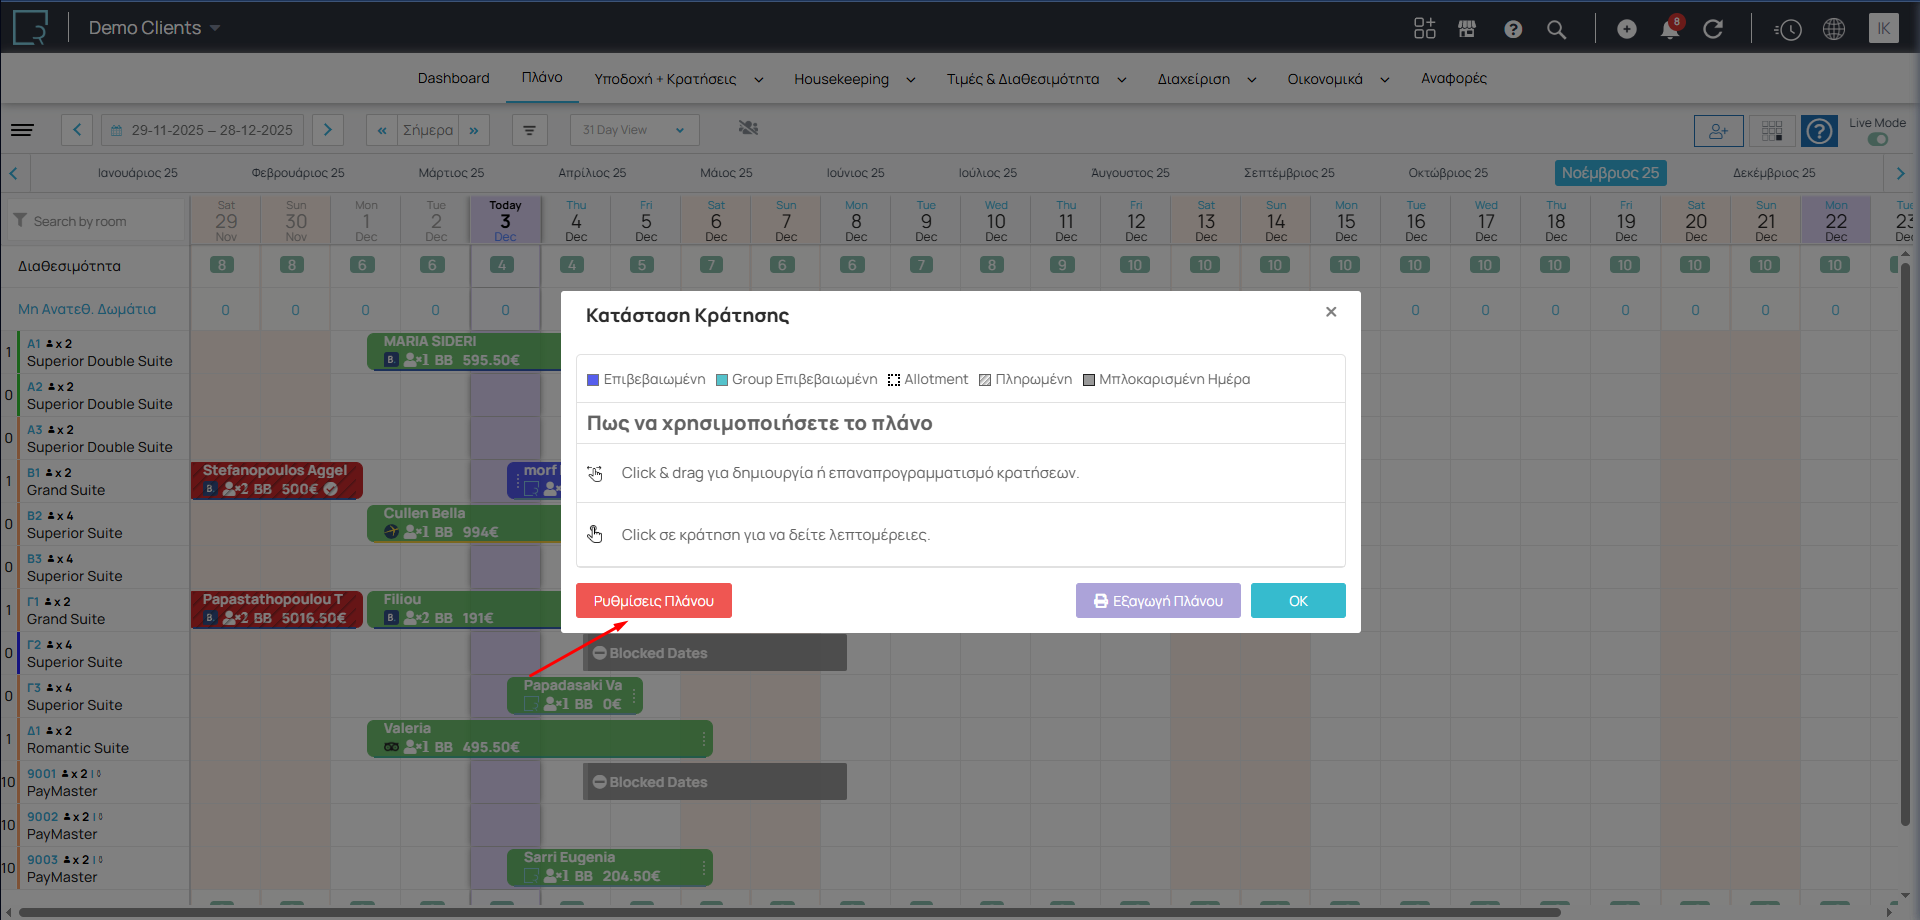
Task: Expand the Housekeeping menu
Action: click(854, 79)
